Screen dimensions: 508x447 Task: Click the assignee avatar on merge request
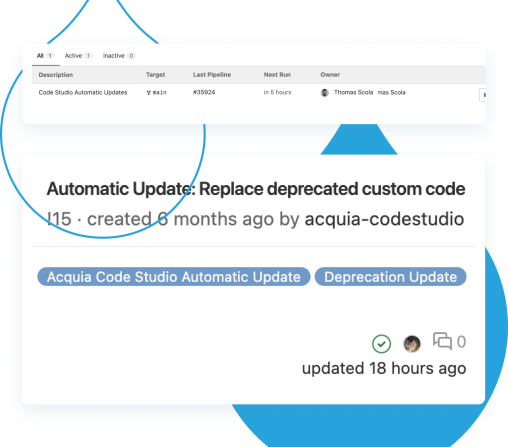412,344
